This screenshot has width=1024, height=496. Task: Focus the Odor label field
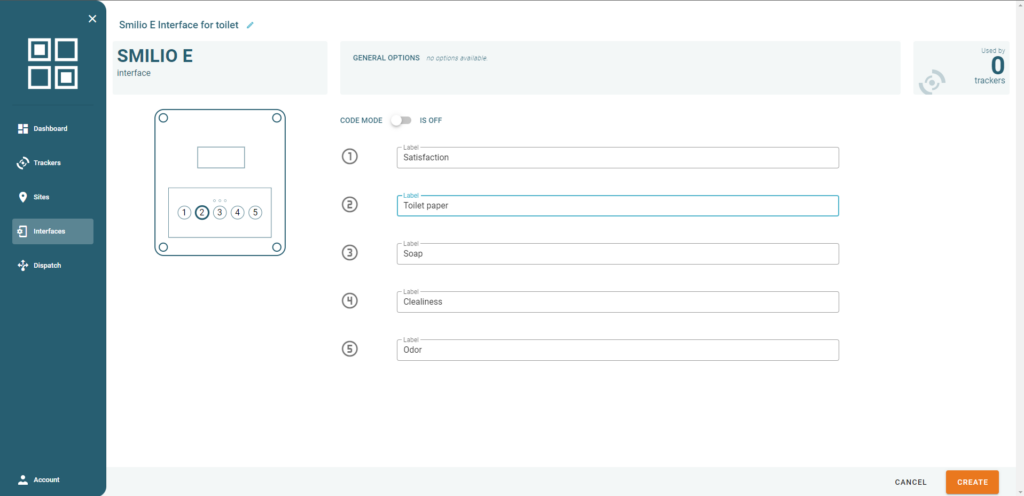tap(618, 350)
